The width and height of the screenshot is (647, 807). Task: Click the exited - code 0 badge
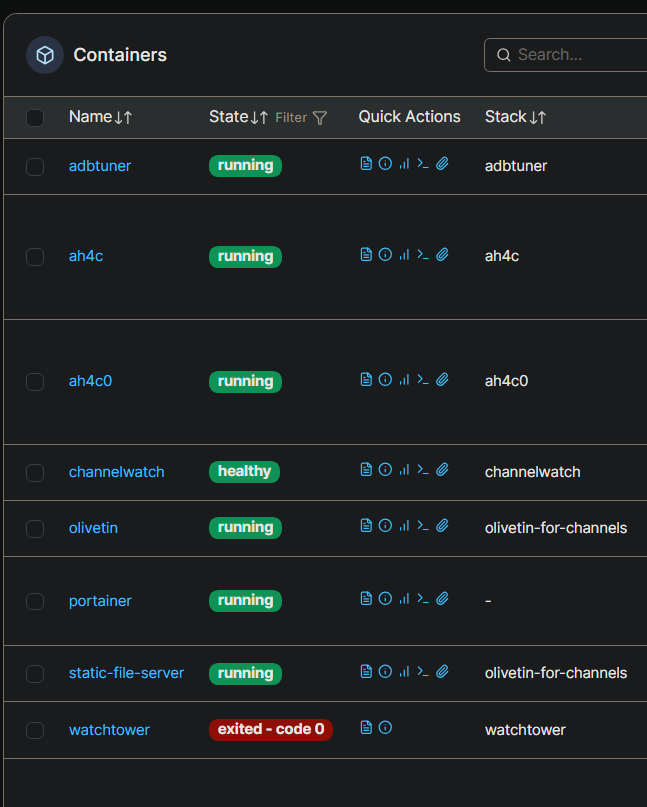tap(271, 730)
